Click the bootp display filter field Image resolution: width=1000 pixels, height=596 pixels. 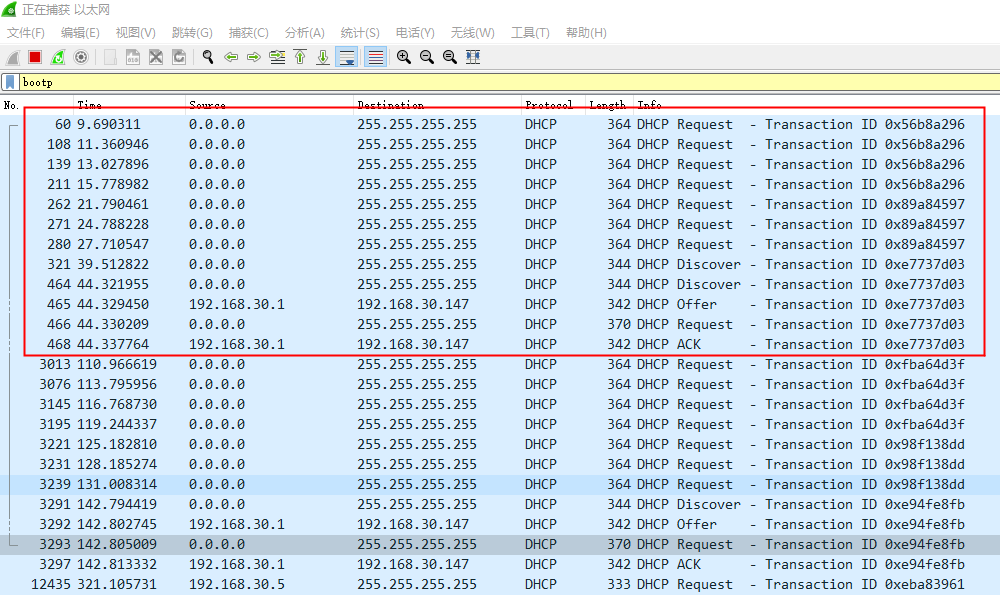500,82
